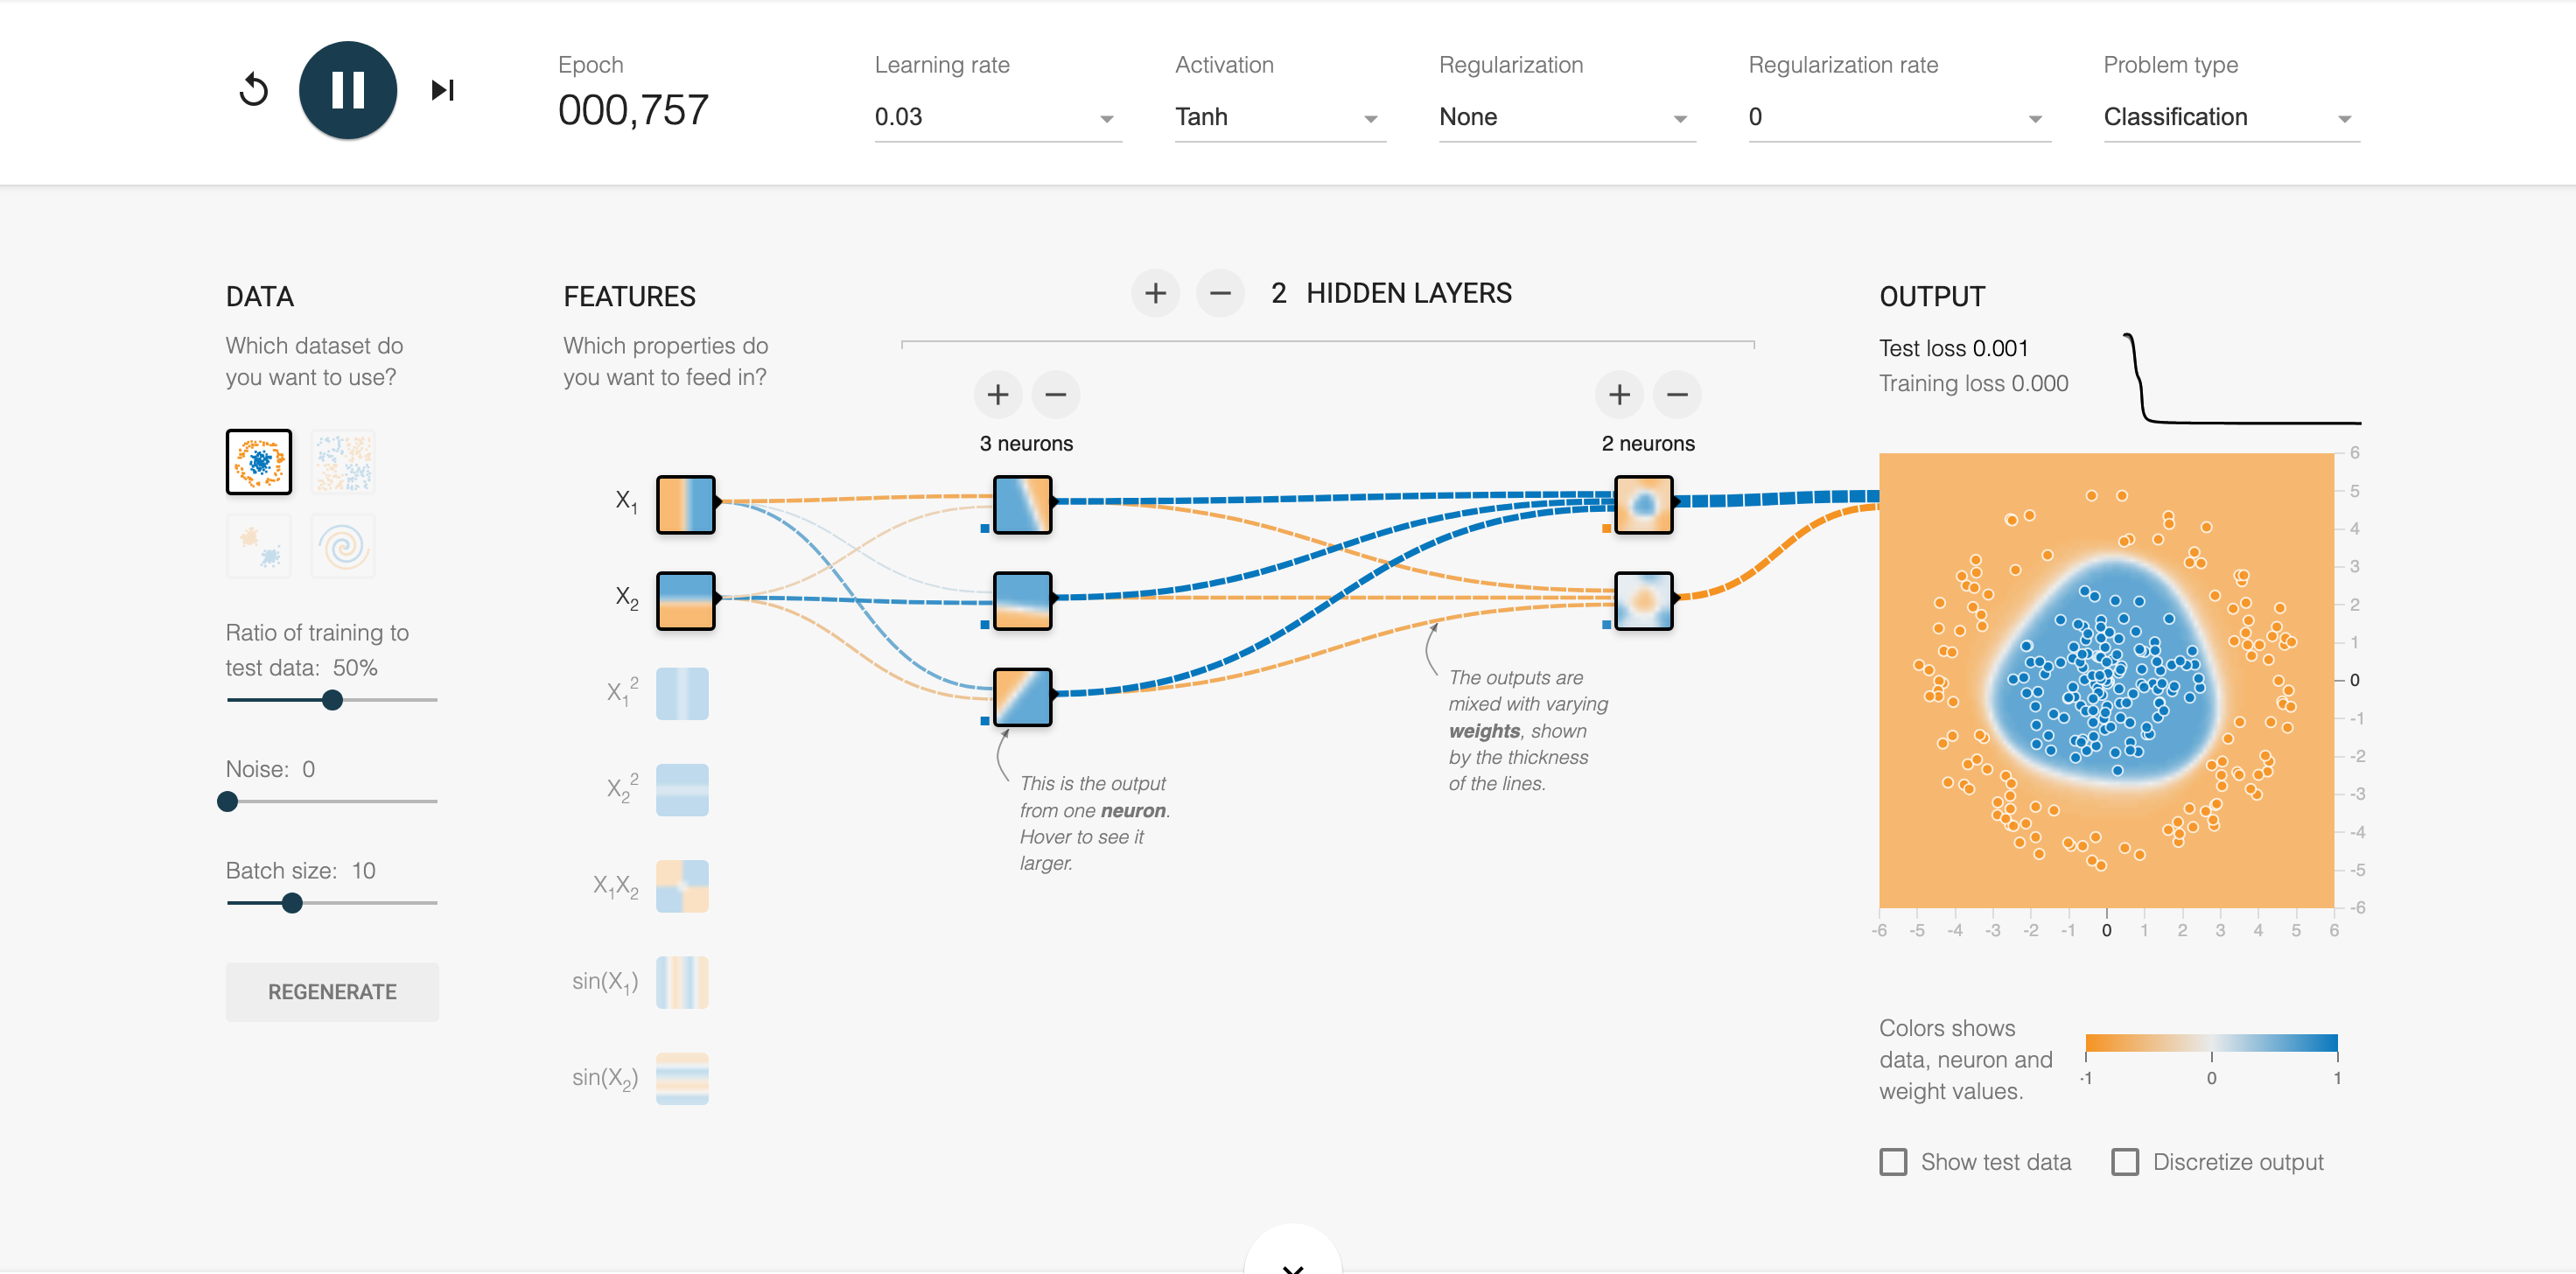Select the XOR dataset thumbnail
Image resolution: width=2576 pixels, height=1274 pixels.
point(343,462)
